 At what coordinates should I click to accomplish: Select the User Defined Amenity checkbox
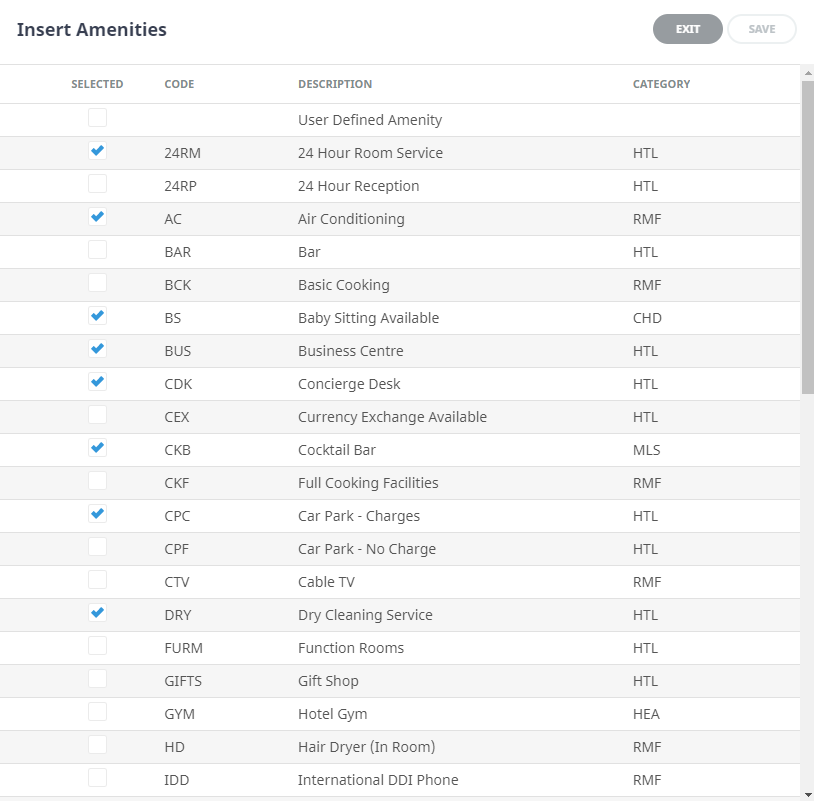click(97, 118)
